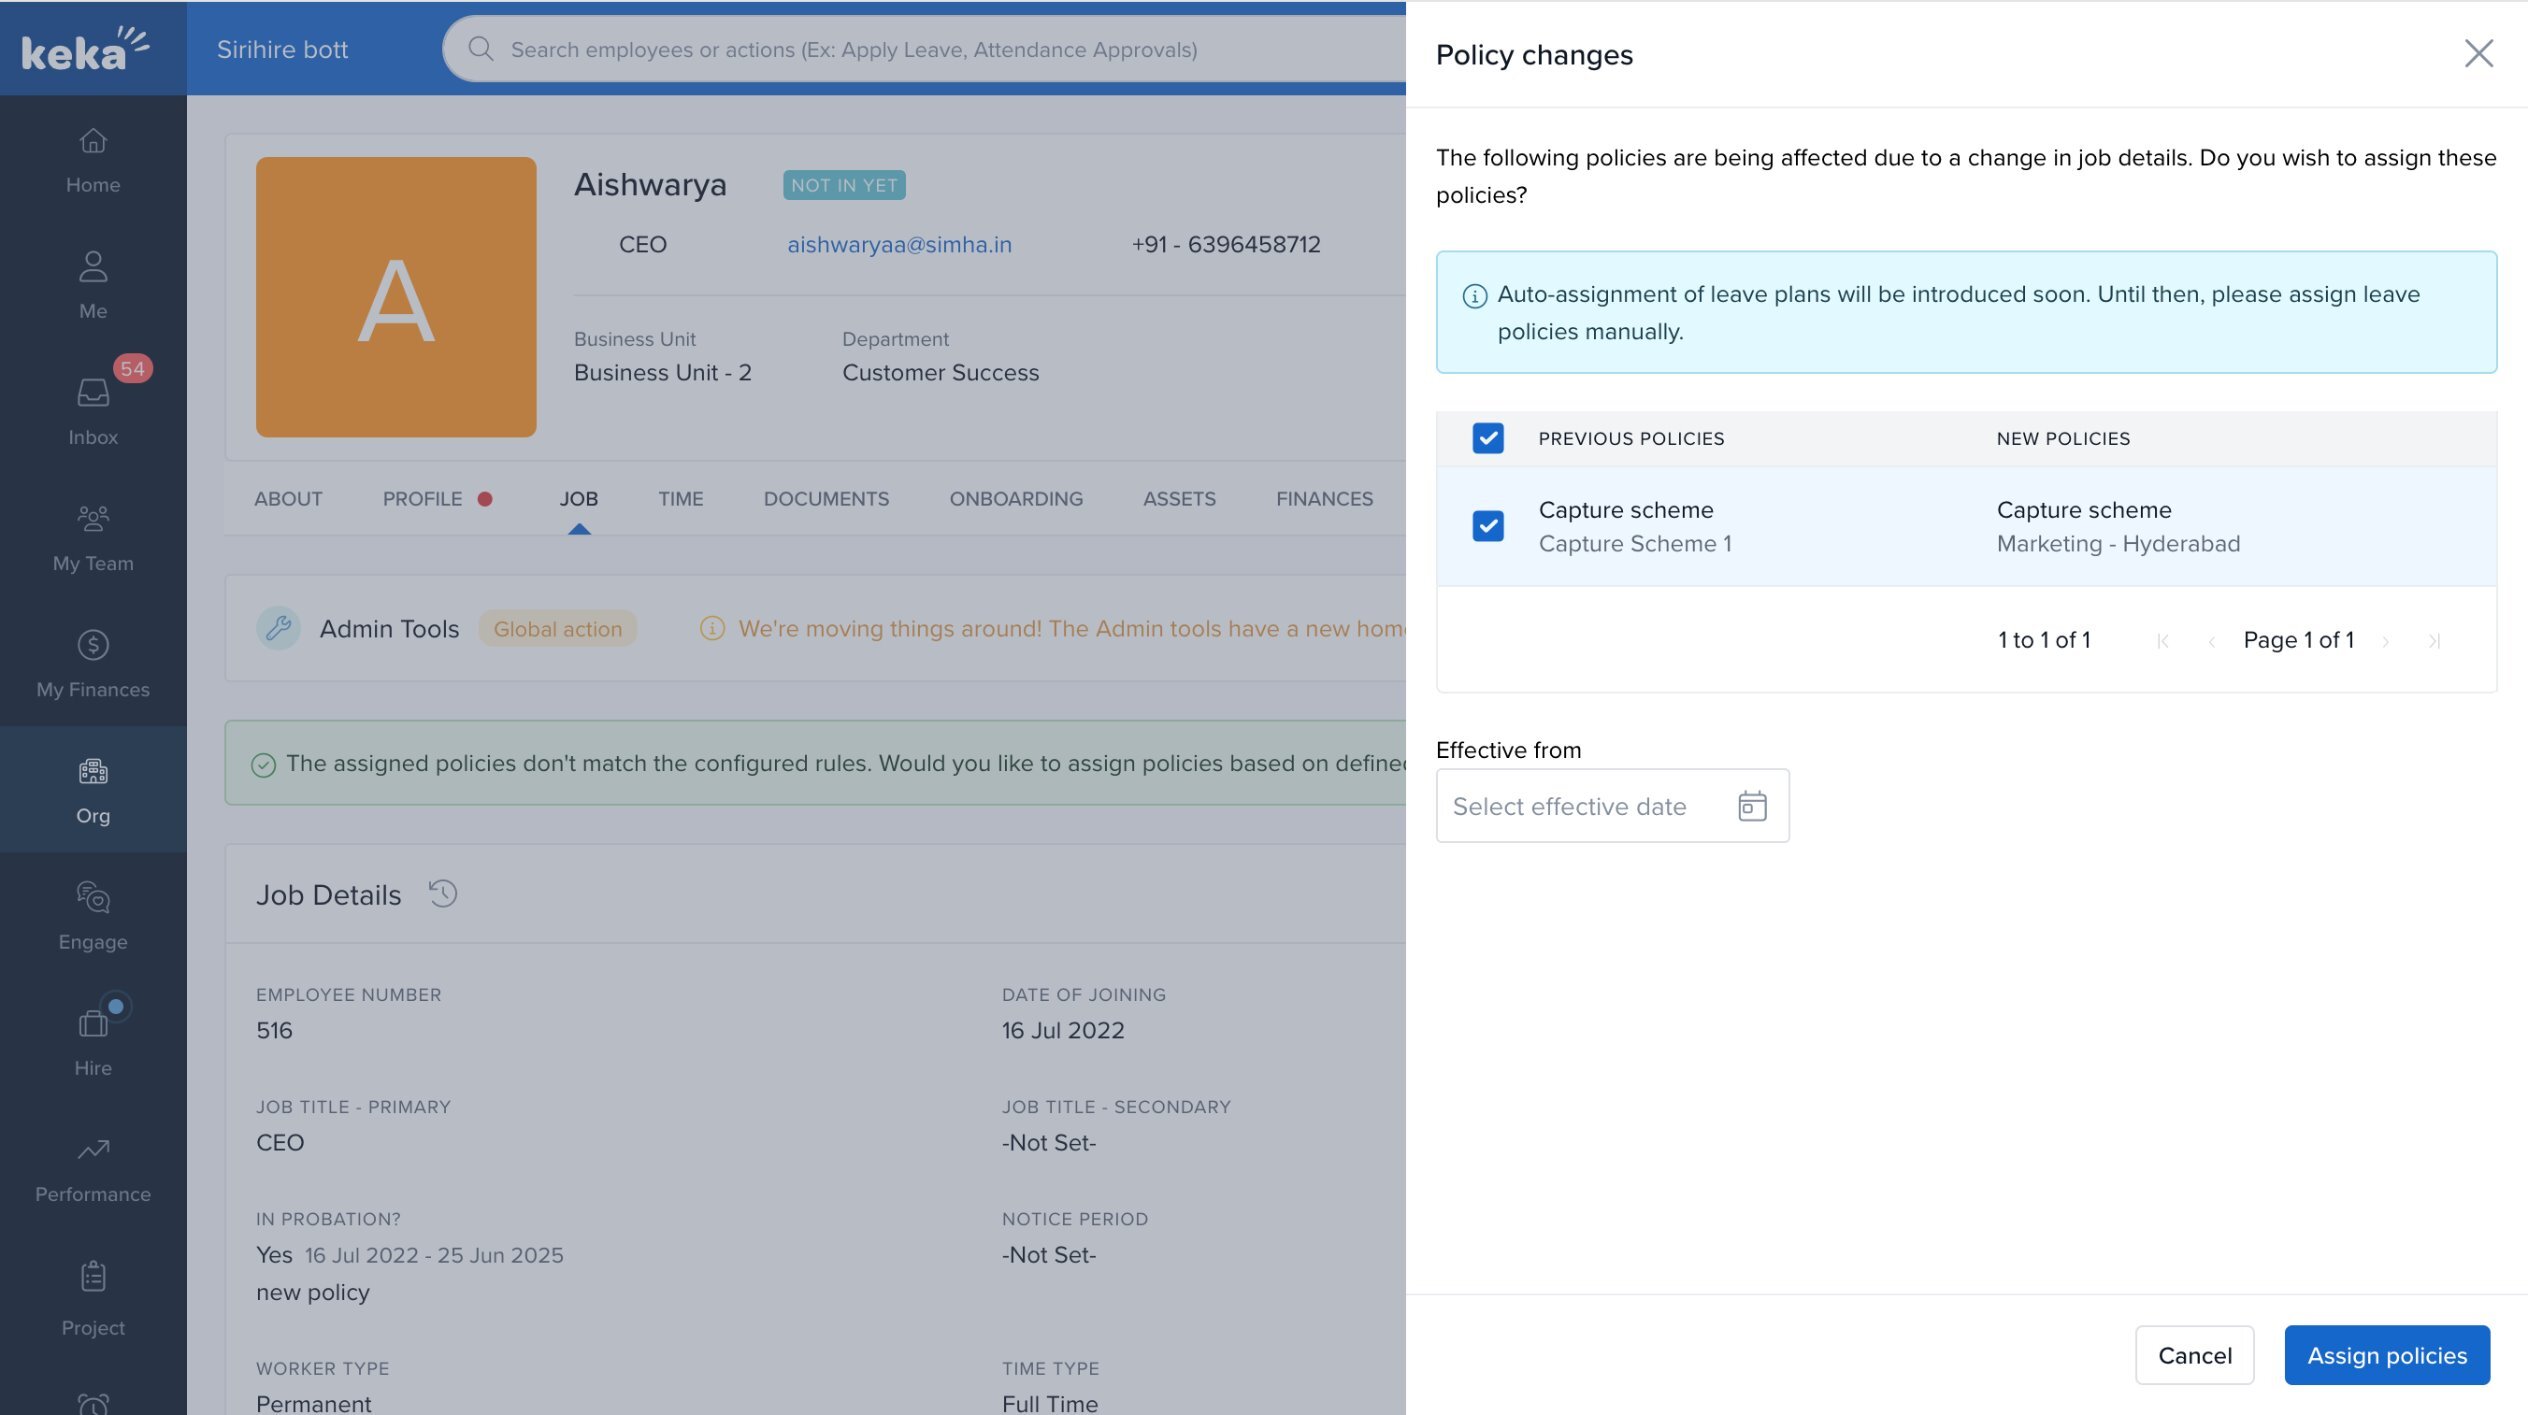Image resolution: width=2528 pixels, height=1415 pixels.
Task: Open the Inbox with 54 notifications
Action: pos(93,393)
